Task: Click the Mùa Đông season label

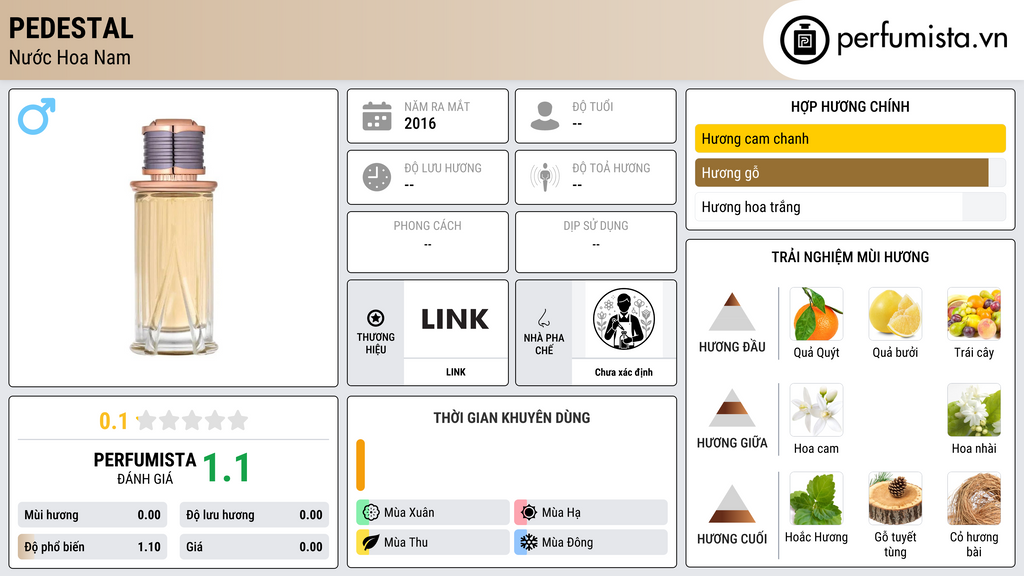Action: pyautogui.click(x=568, y=542)
